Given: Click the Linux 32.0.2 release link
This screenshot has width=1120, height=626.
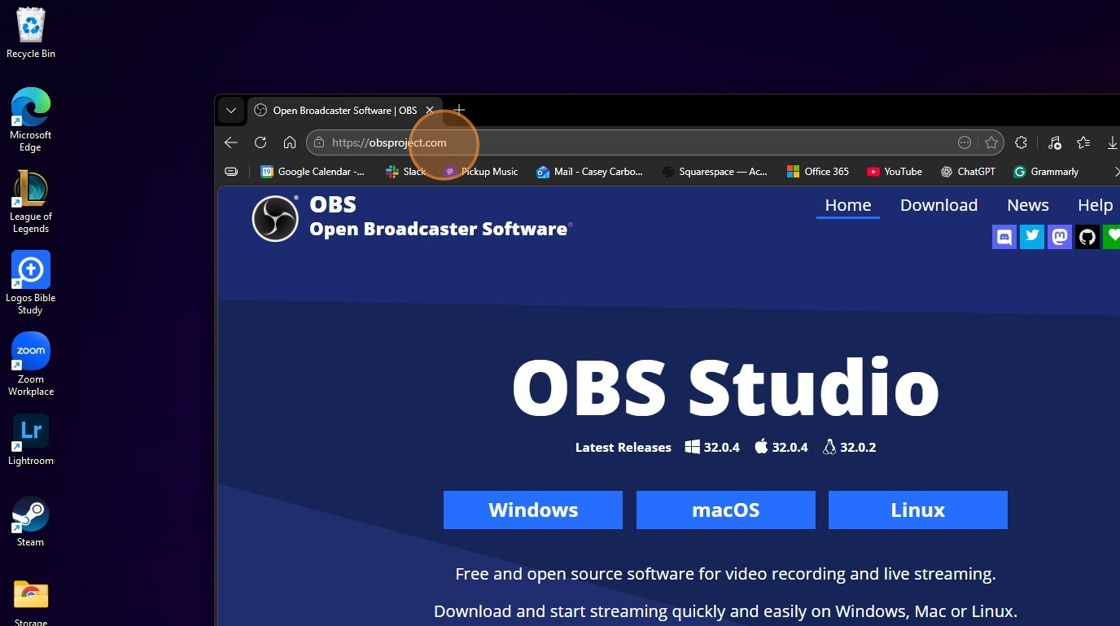Looking at the screenshot, I should click(x=849, y=447).
